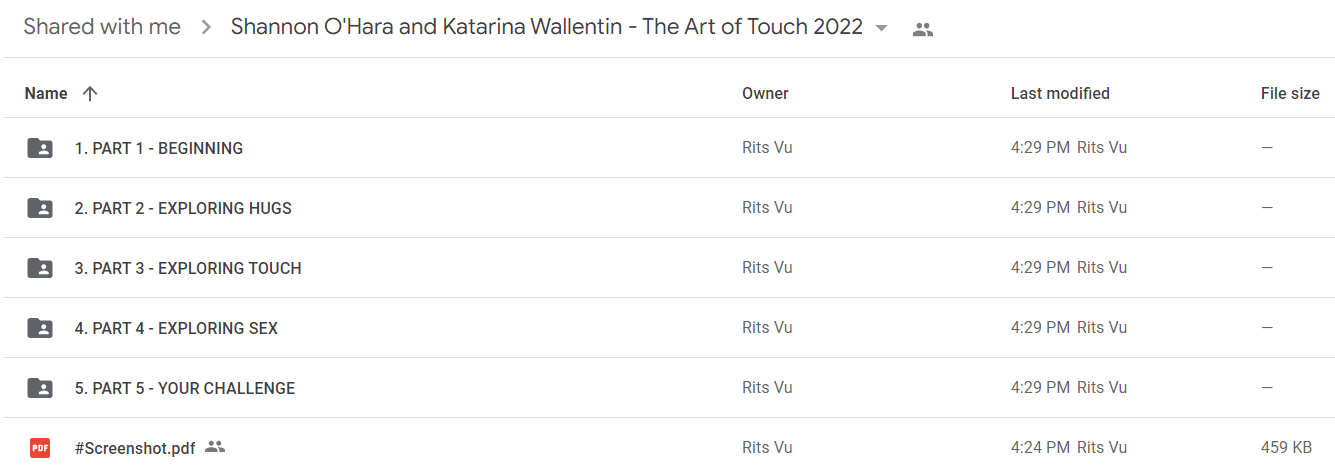Click the breadcrumb chevron after Shared with me

[x=206, y=28]
